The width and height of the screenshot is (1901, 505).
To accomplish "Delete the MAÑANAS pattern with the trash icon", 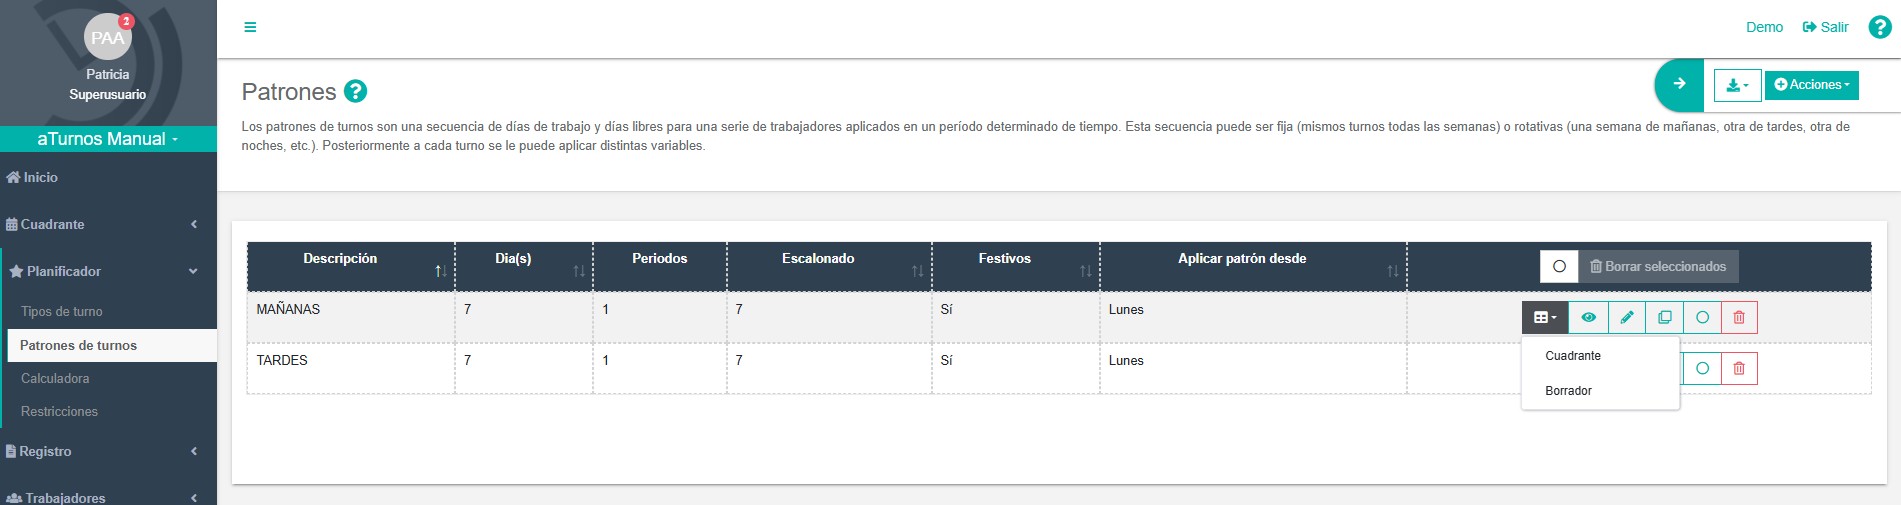I will tap(1739, 317).
